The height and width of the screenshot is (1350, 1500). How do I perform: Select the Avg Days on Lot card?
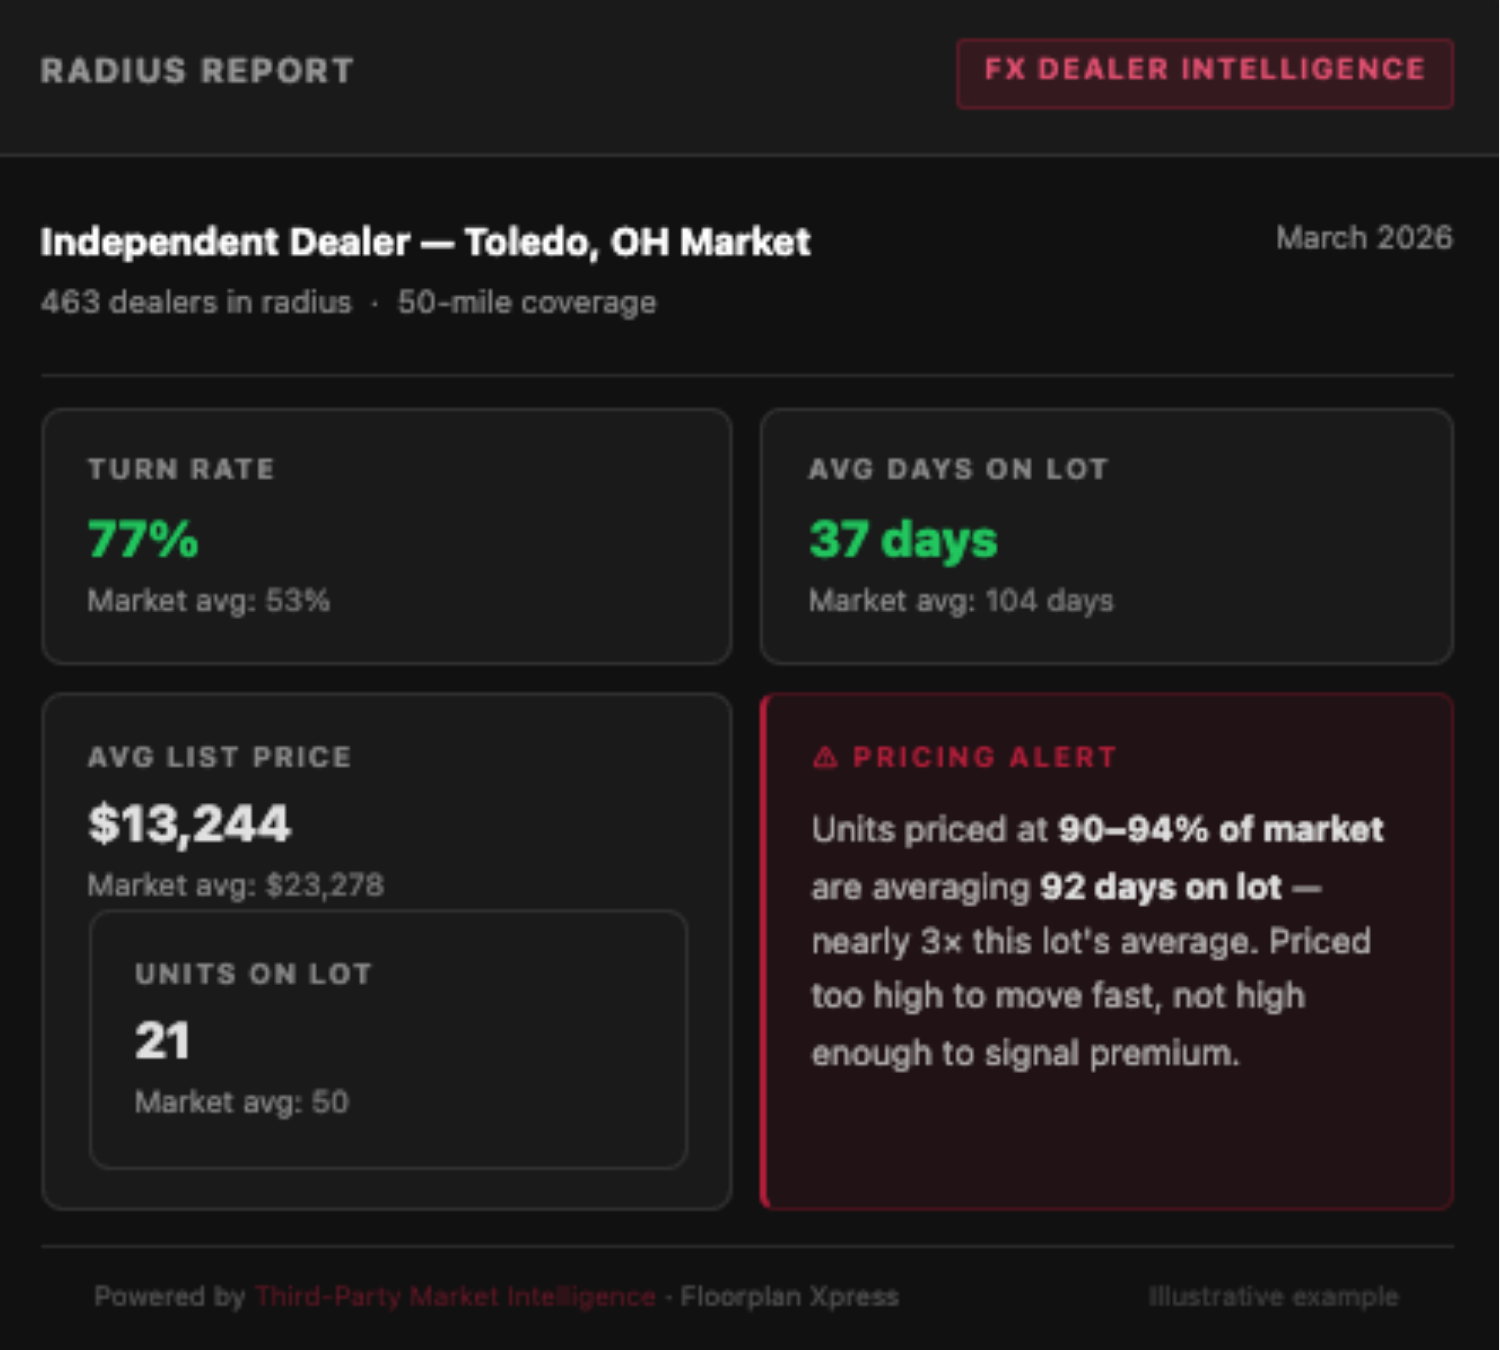(x=1107, y=536)
